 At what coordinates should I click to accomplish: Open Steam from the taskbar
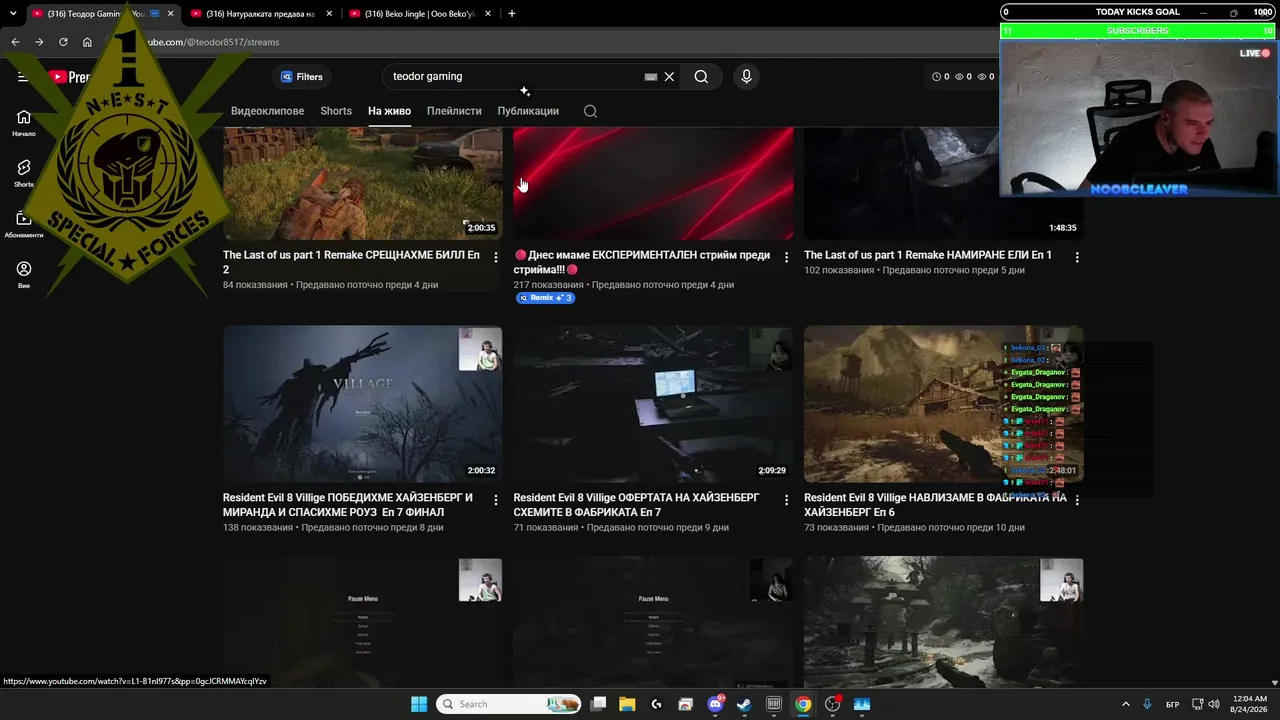tap(744, 704)
